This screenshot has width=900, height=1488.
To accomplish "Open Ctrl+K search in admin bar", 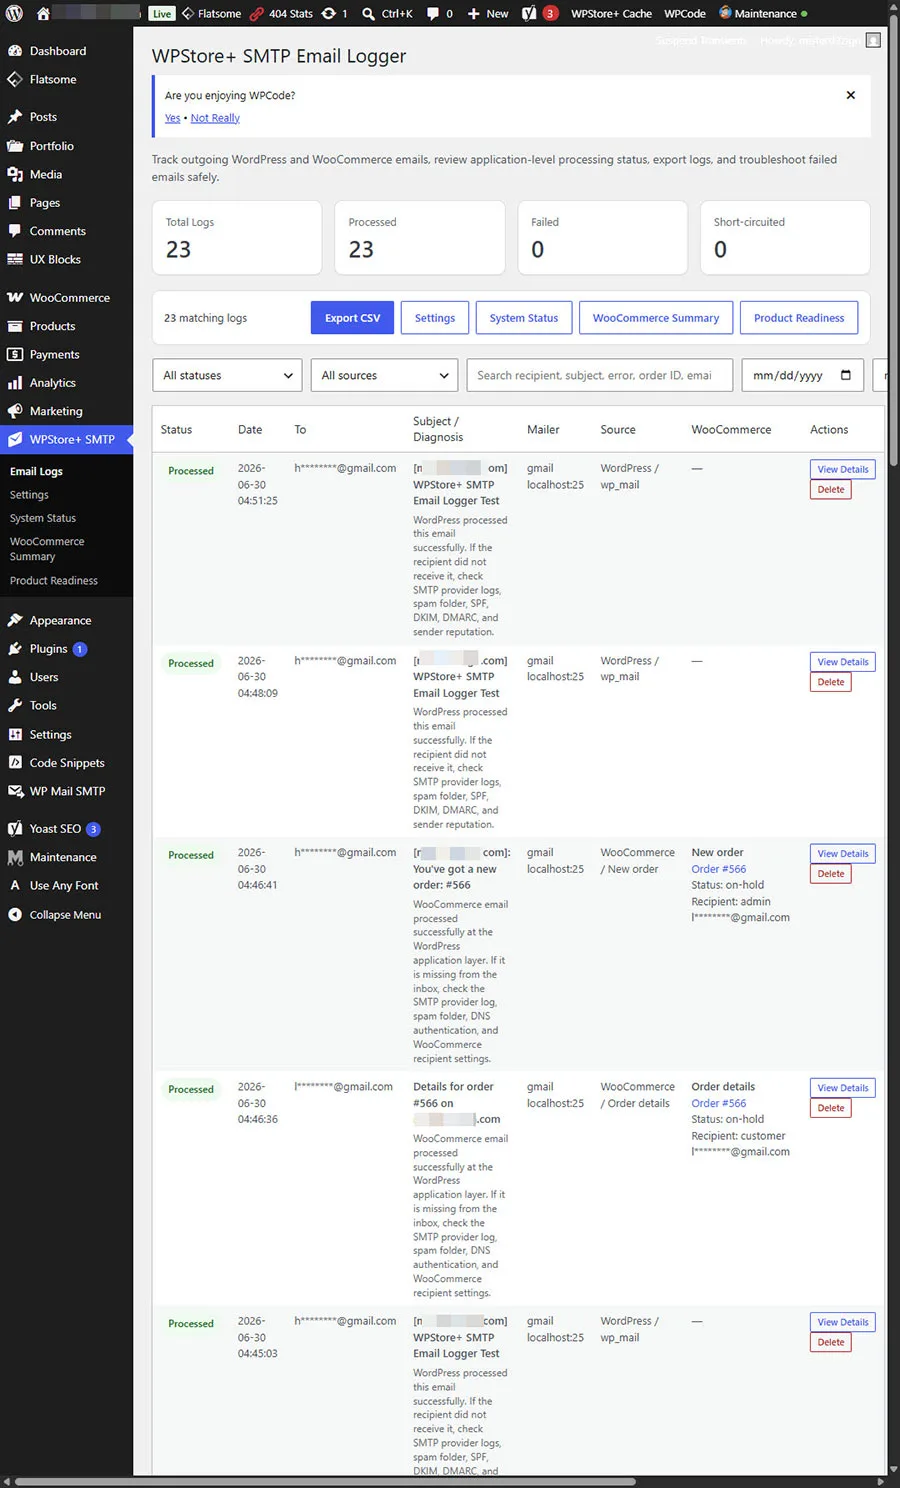I will pyautogui.click(x=387, y=14).
